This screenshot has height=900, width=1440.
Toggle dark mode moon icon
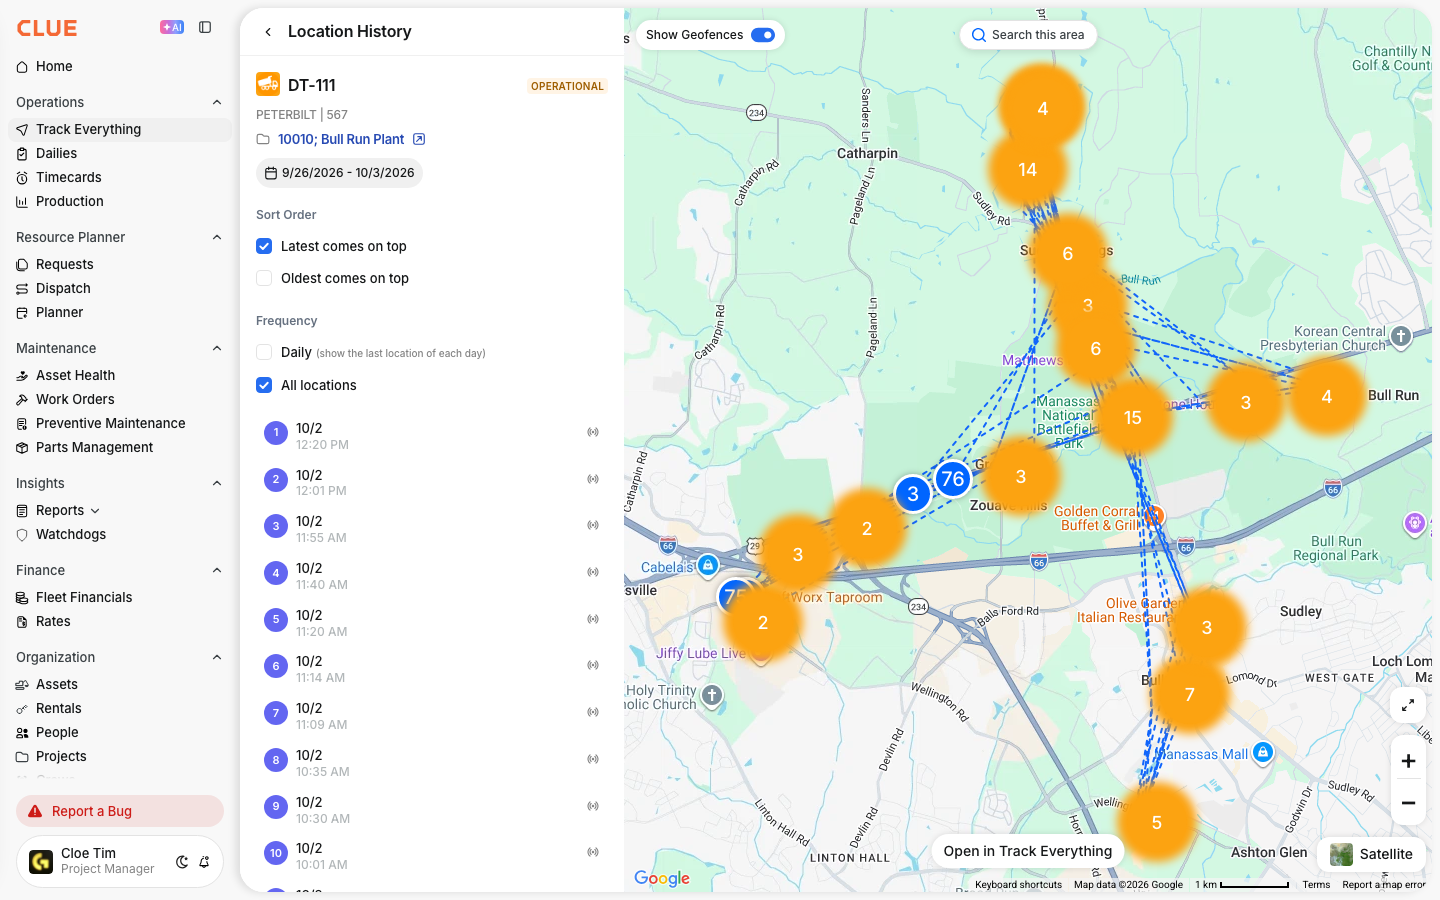[182, 862]
